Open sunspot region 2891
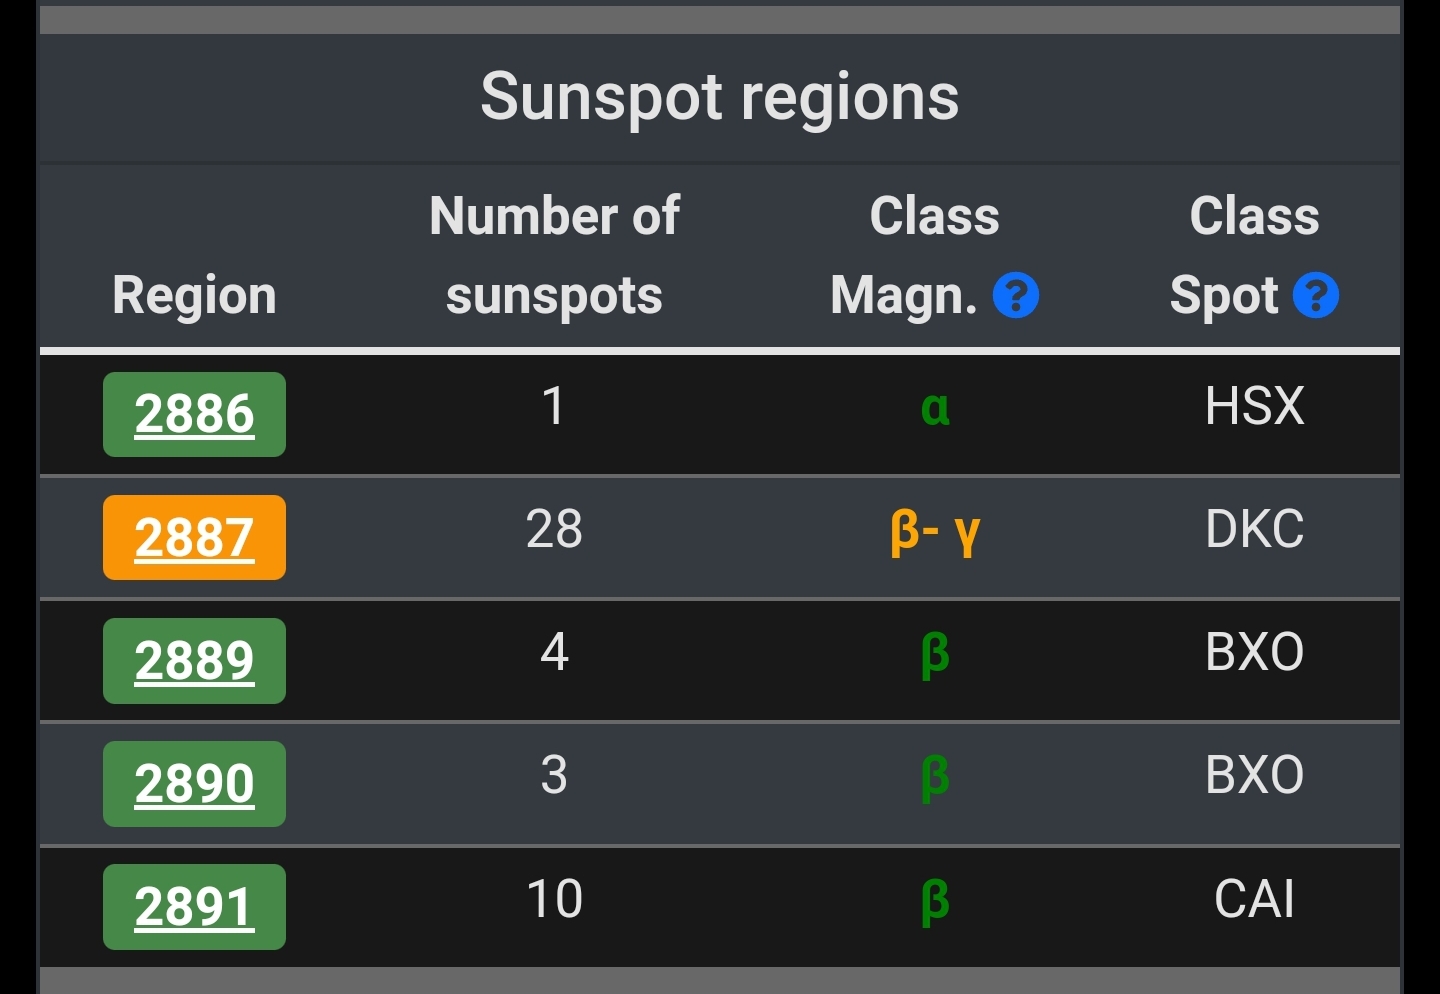Image resolution: width=1440 pixels, height=994 pixels. coord(194,907)
